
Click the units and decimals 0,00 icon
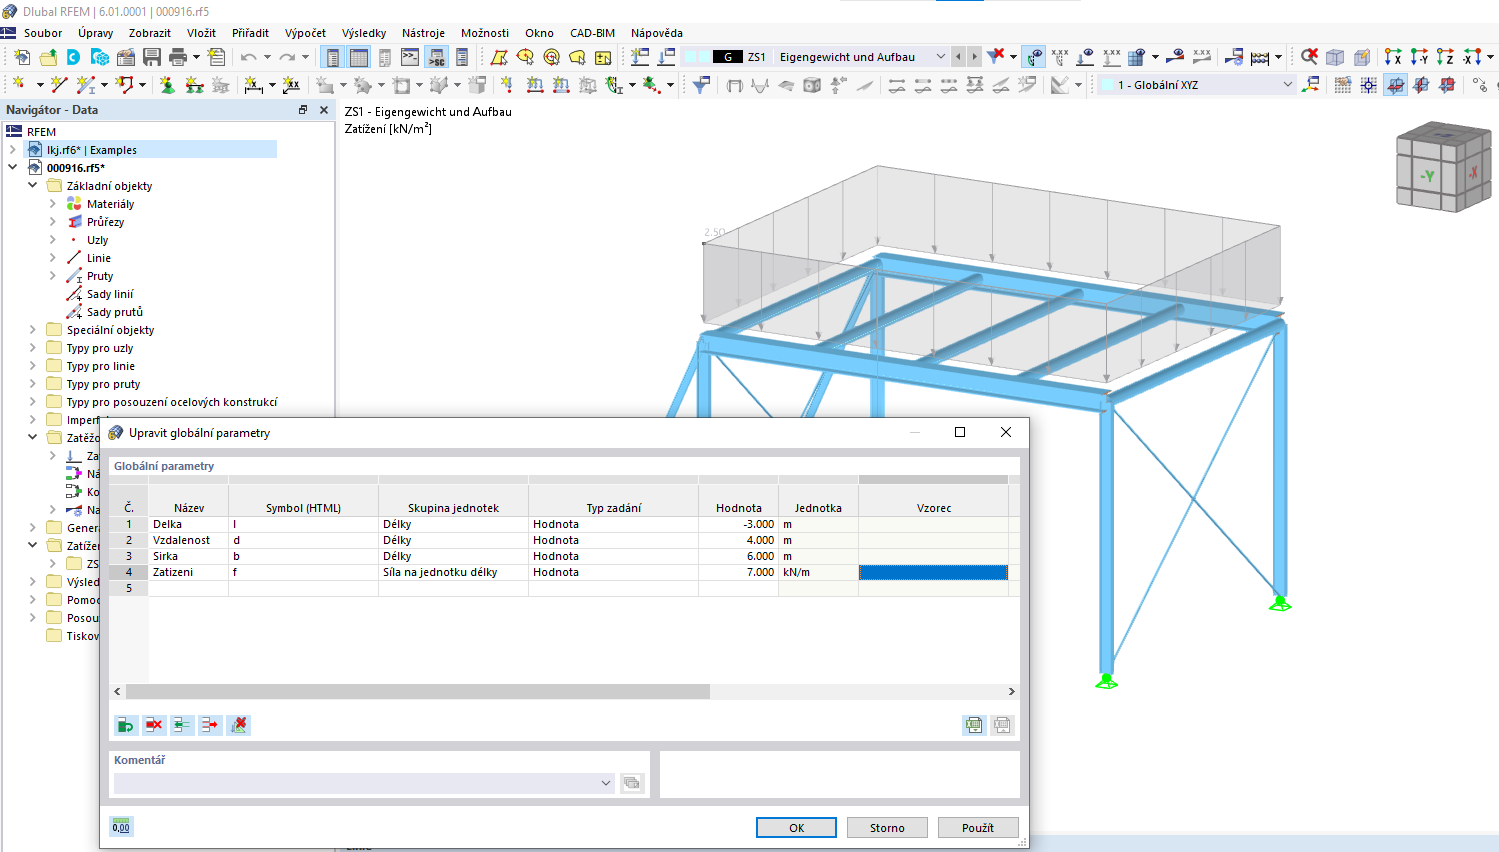[121, 826]
